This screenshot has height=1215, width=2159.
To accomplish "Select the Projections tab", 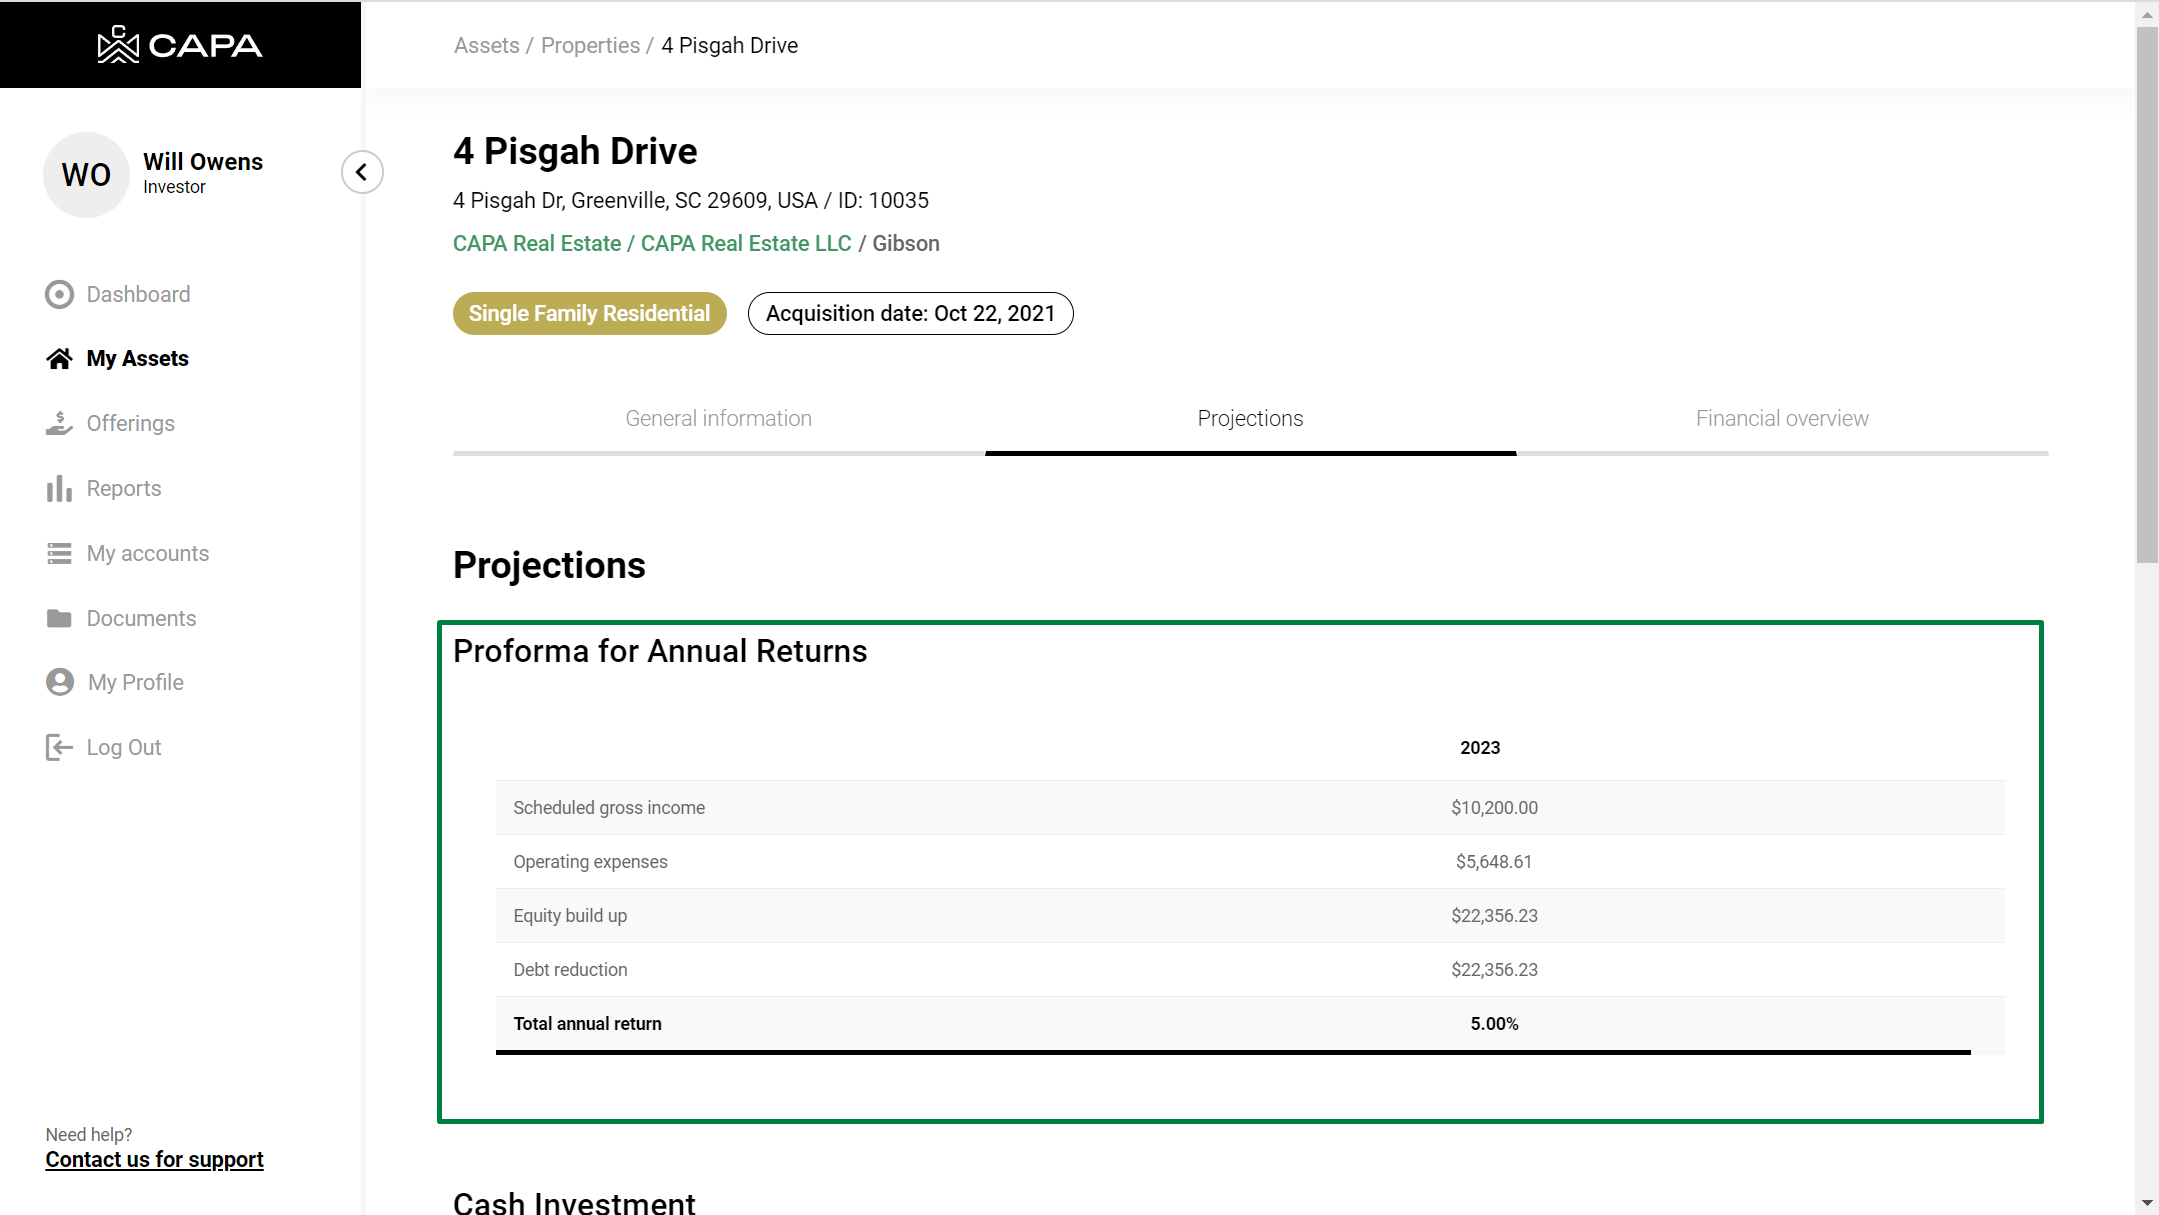I will click(x=1250, y=419).
